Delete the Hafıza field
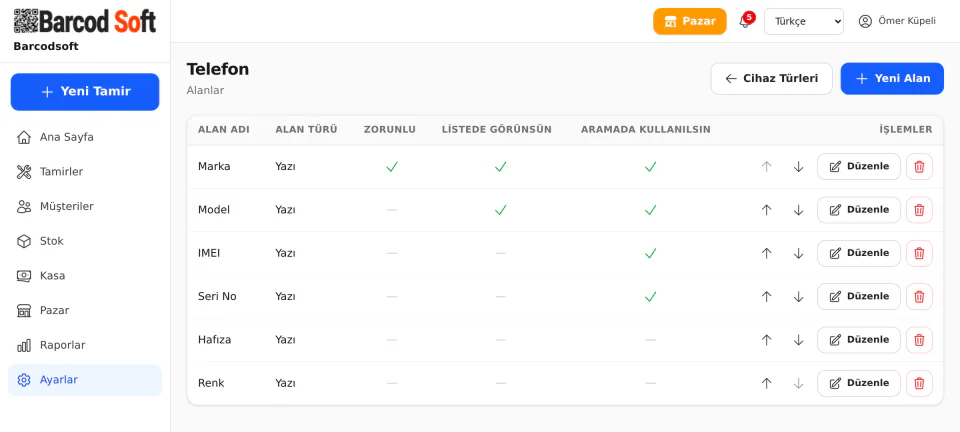Screen dimensions: 960x432 coord(919,340)
